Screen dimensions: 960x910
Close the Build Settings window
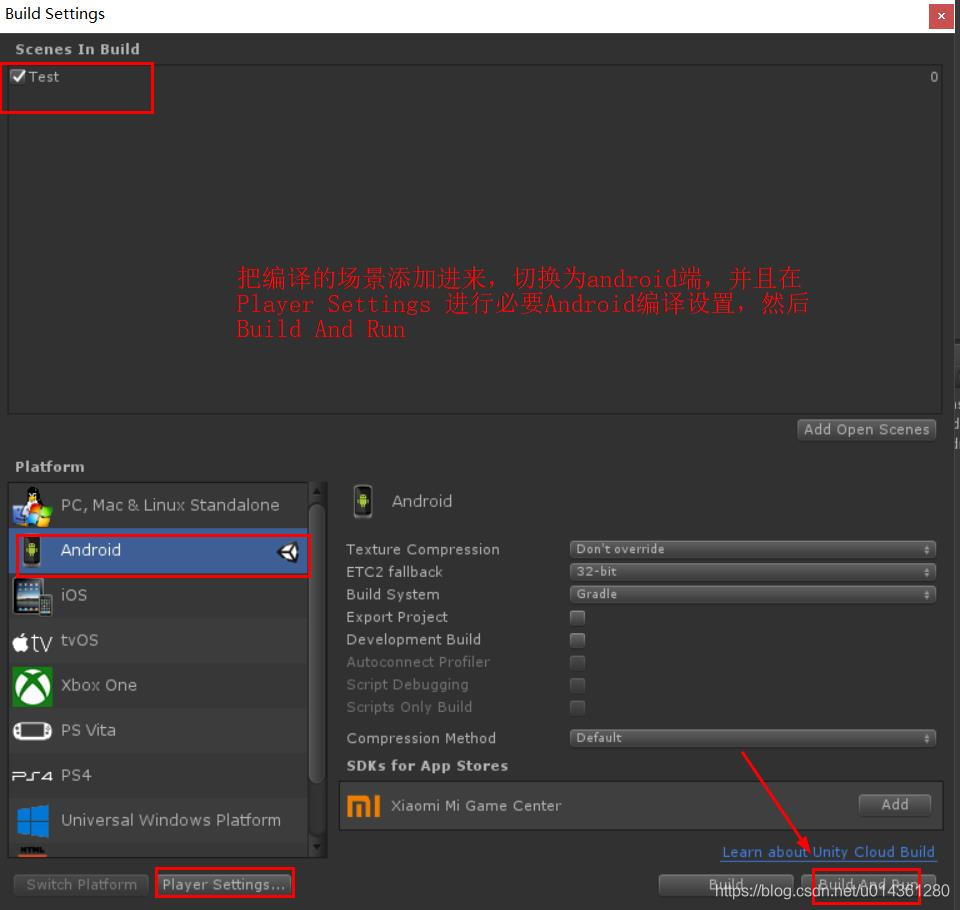coord(941,16)
